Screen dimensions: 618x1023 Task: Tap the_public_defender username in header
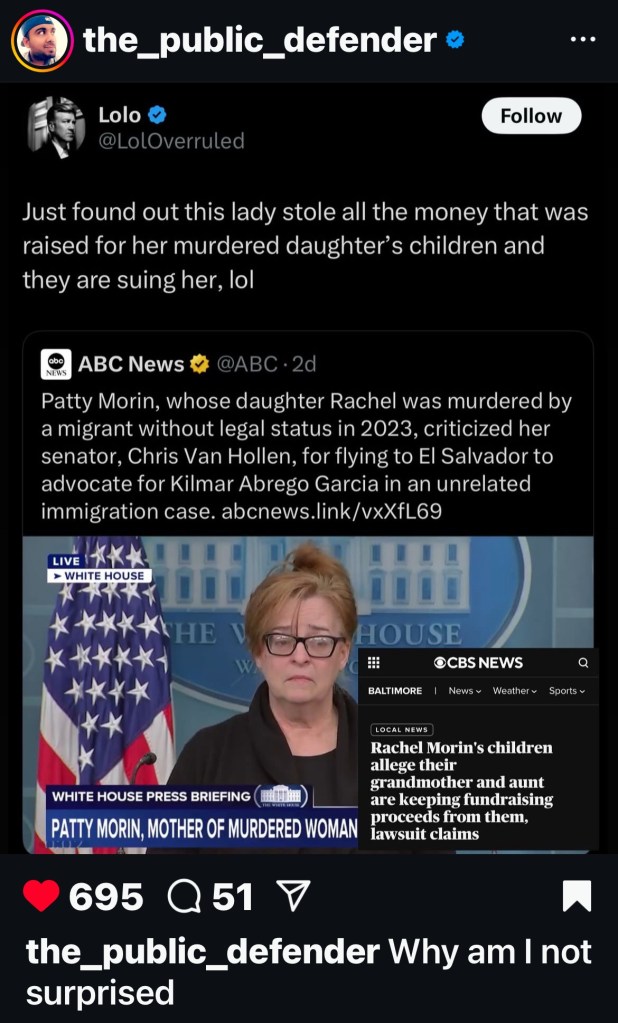[x=260, y=40]
